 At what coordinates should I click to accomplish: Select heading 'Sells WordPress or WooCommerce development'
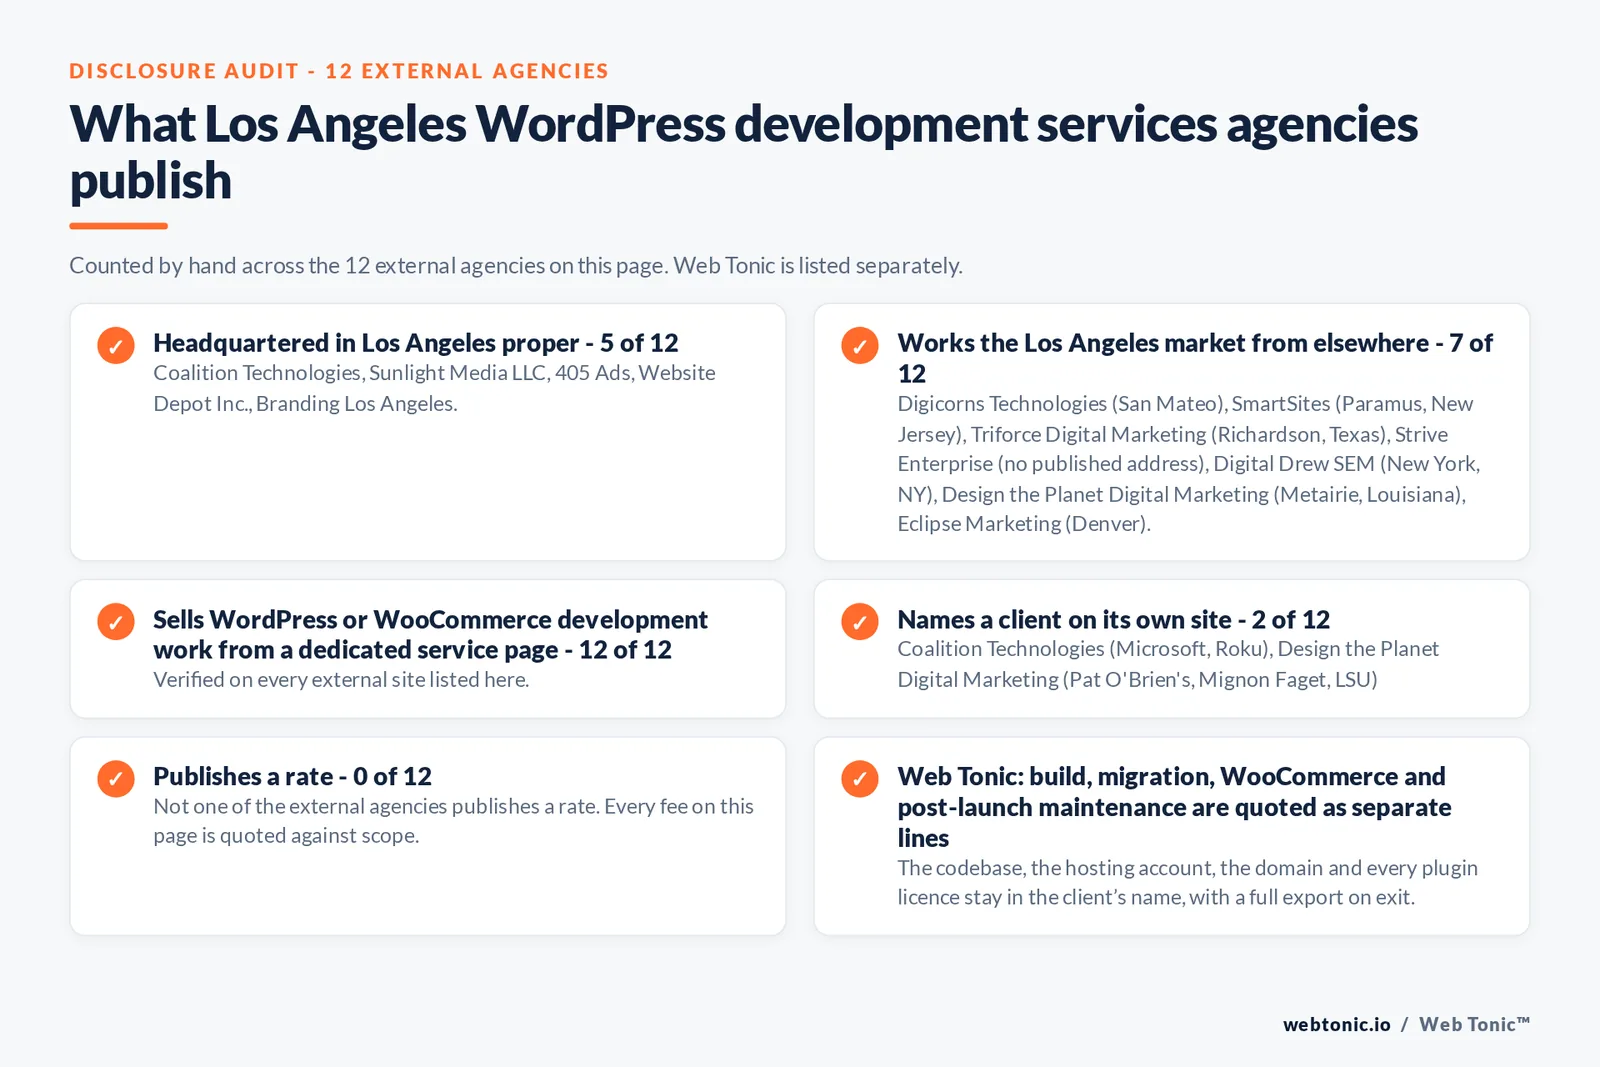430,620
